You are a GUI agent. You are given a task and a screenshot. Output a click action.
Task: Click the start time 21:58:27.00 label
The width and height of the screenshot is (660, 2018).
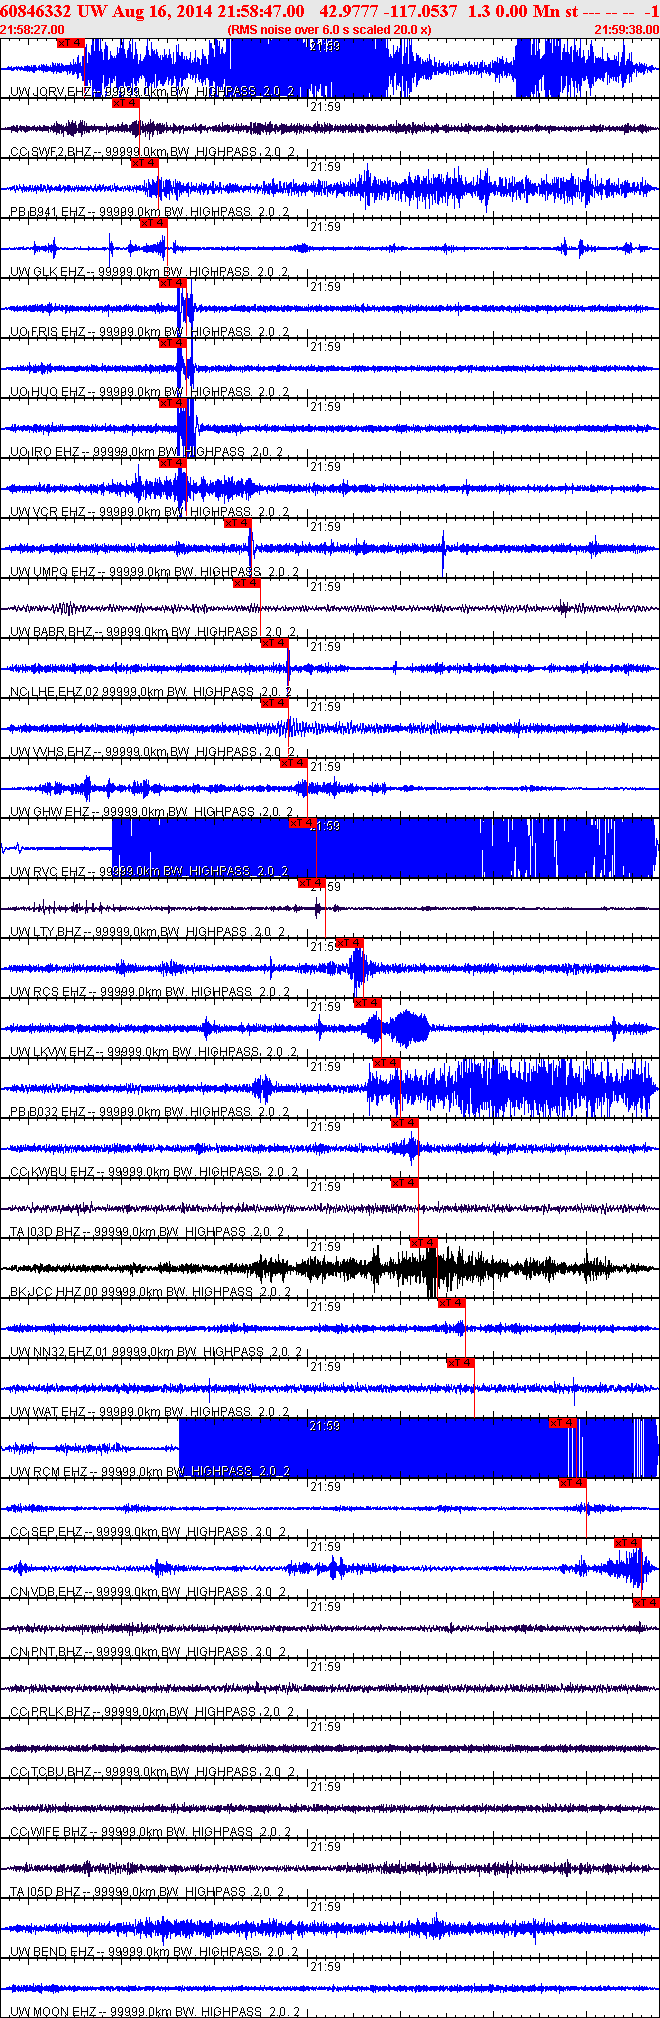click(x=31, y=30)
